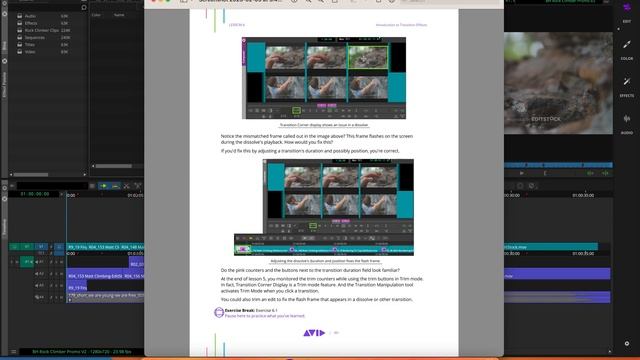This screenshot has width=640, height=360.
Task: Mute the A3 audio track speaker
Action: [37, 285]
